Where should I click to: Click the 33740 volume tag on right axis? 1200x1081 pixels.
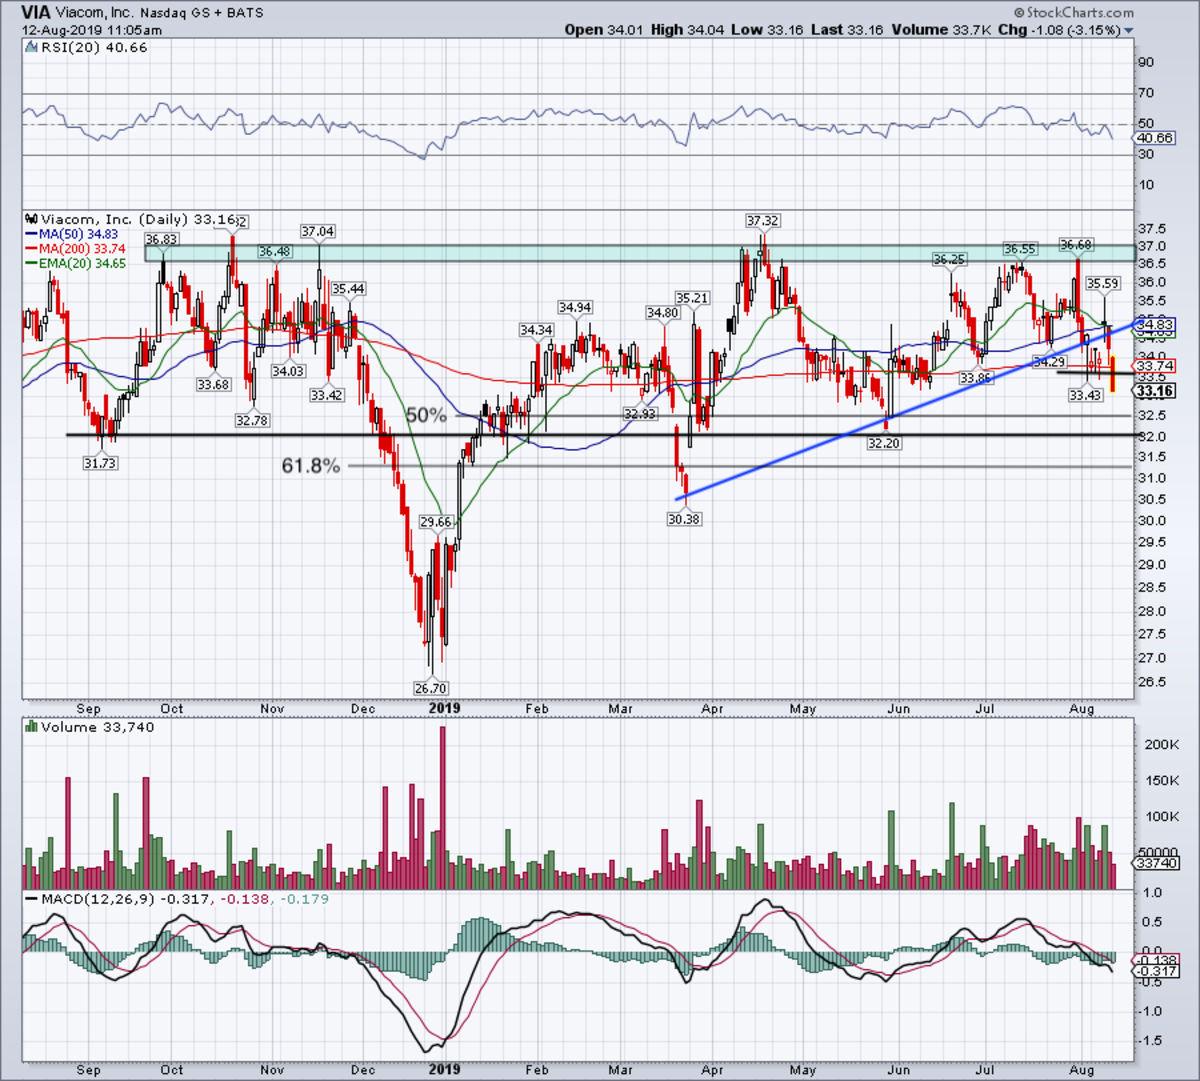click(1156, 862)
